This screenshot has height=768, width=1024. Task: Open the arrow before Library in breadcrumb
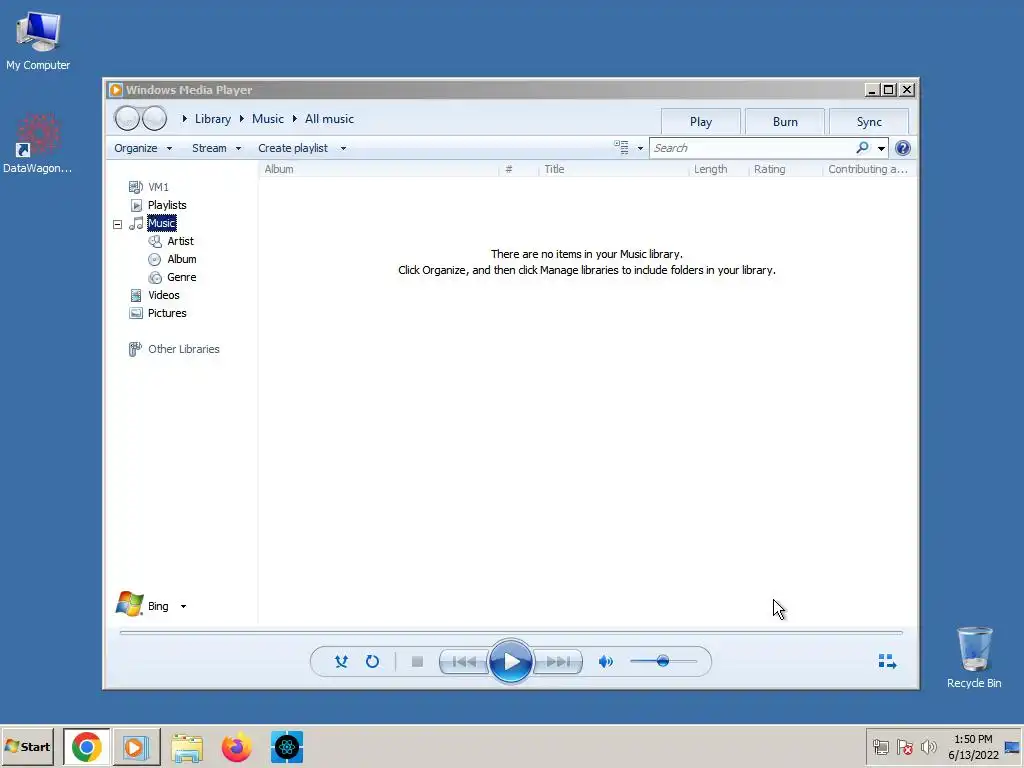coord(185,119)
